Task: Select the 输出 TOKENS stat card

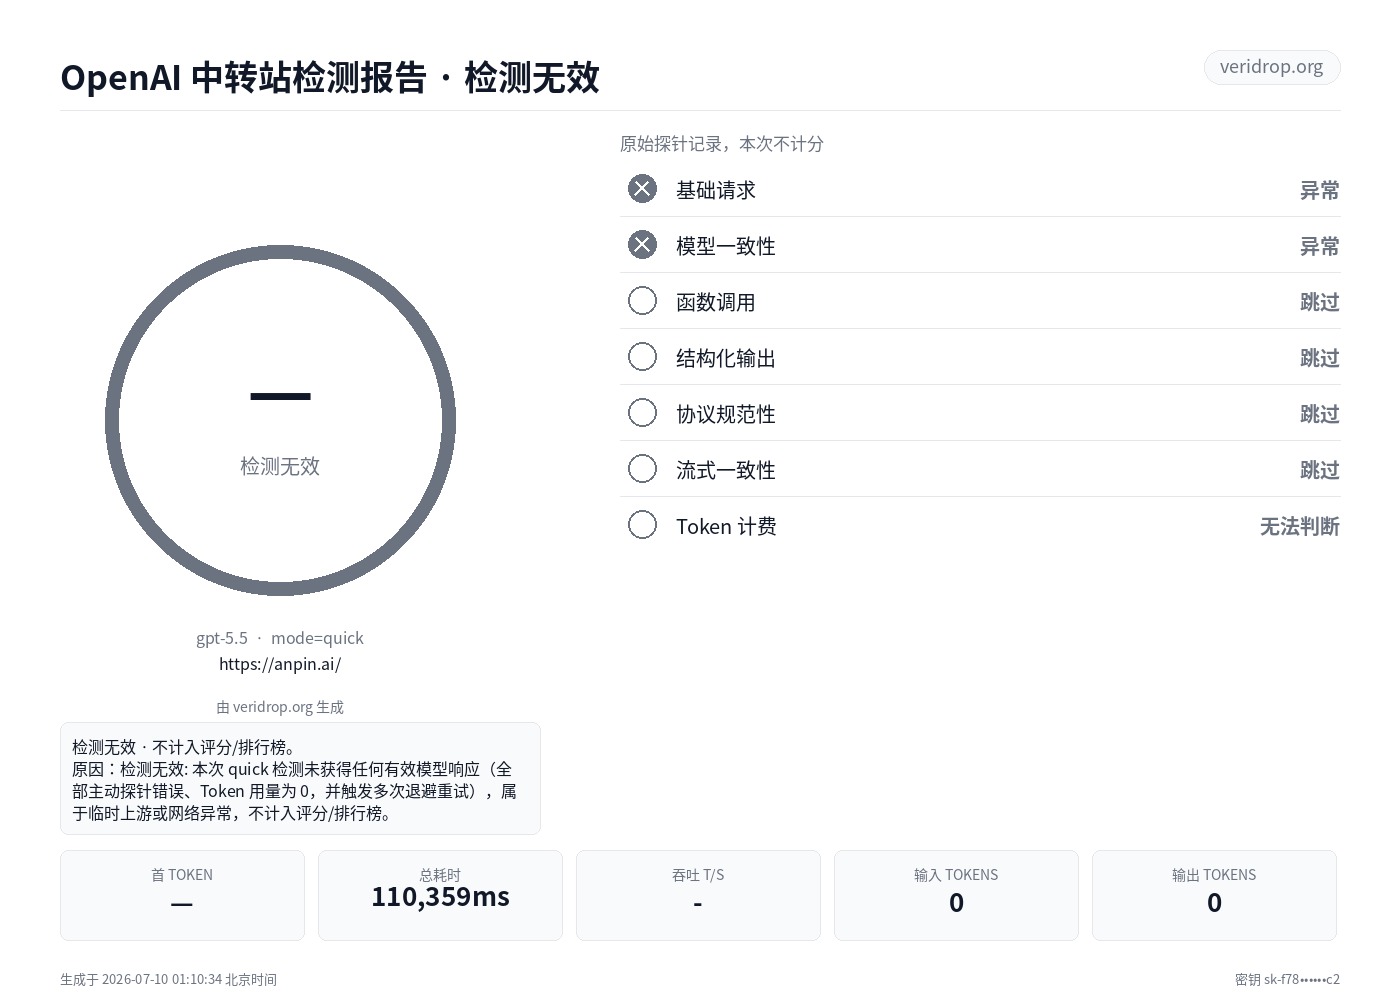Action: pyautogui.click(x=1214, y=895)
